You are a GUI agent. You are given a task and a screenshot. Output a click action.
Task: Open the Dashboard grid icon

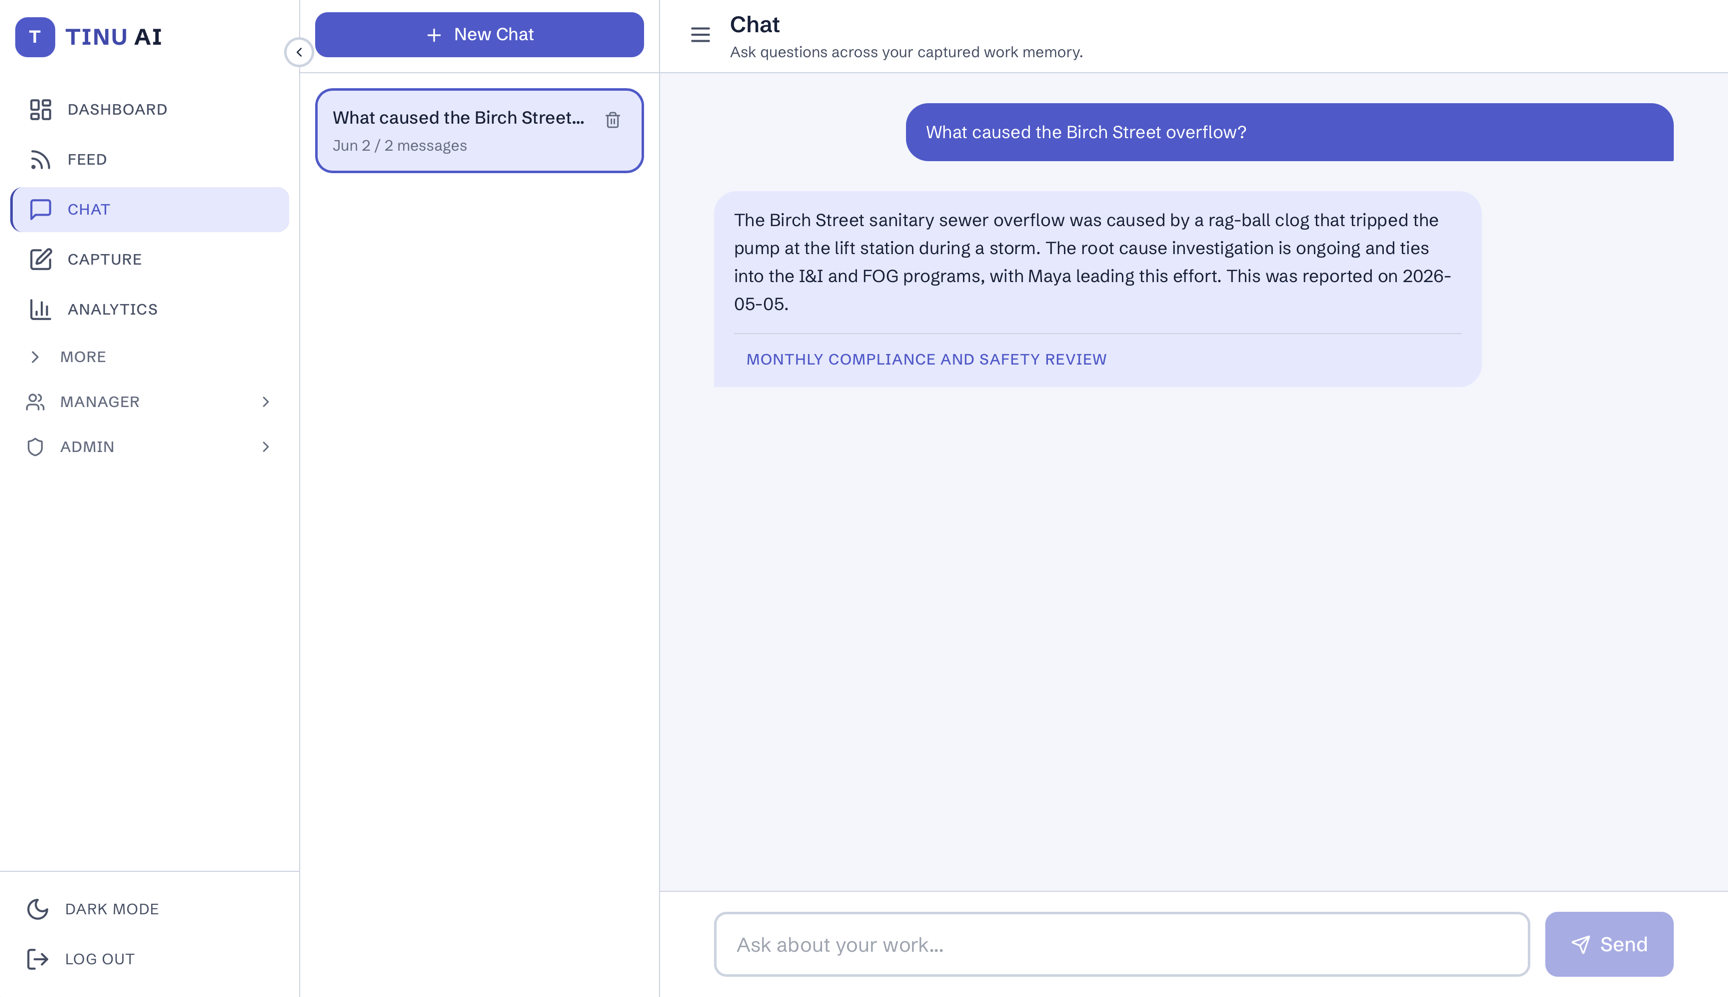[40, 109]
